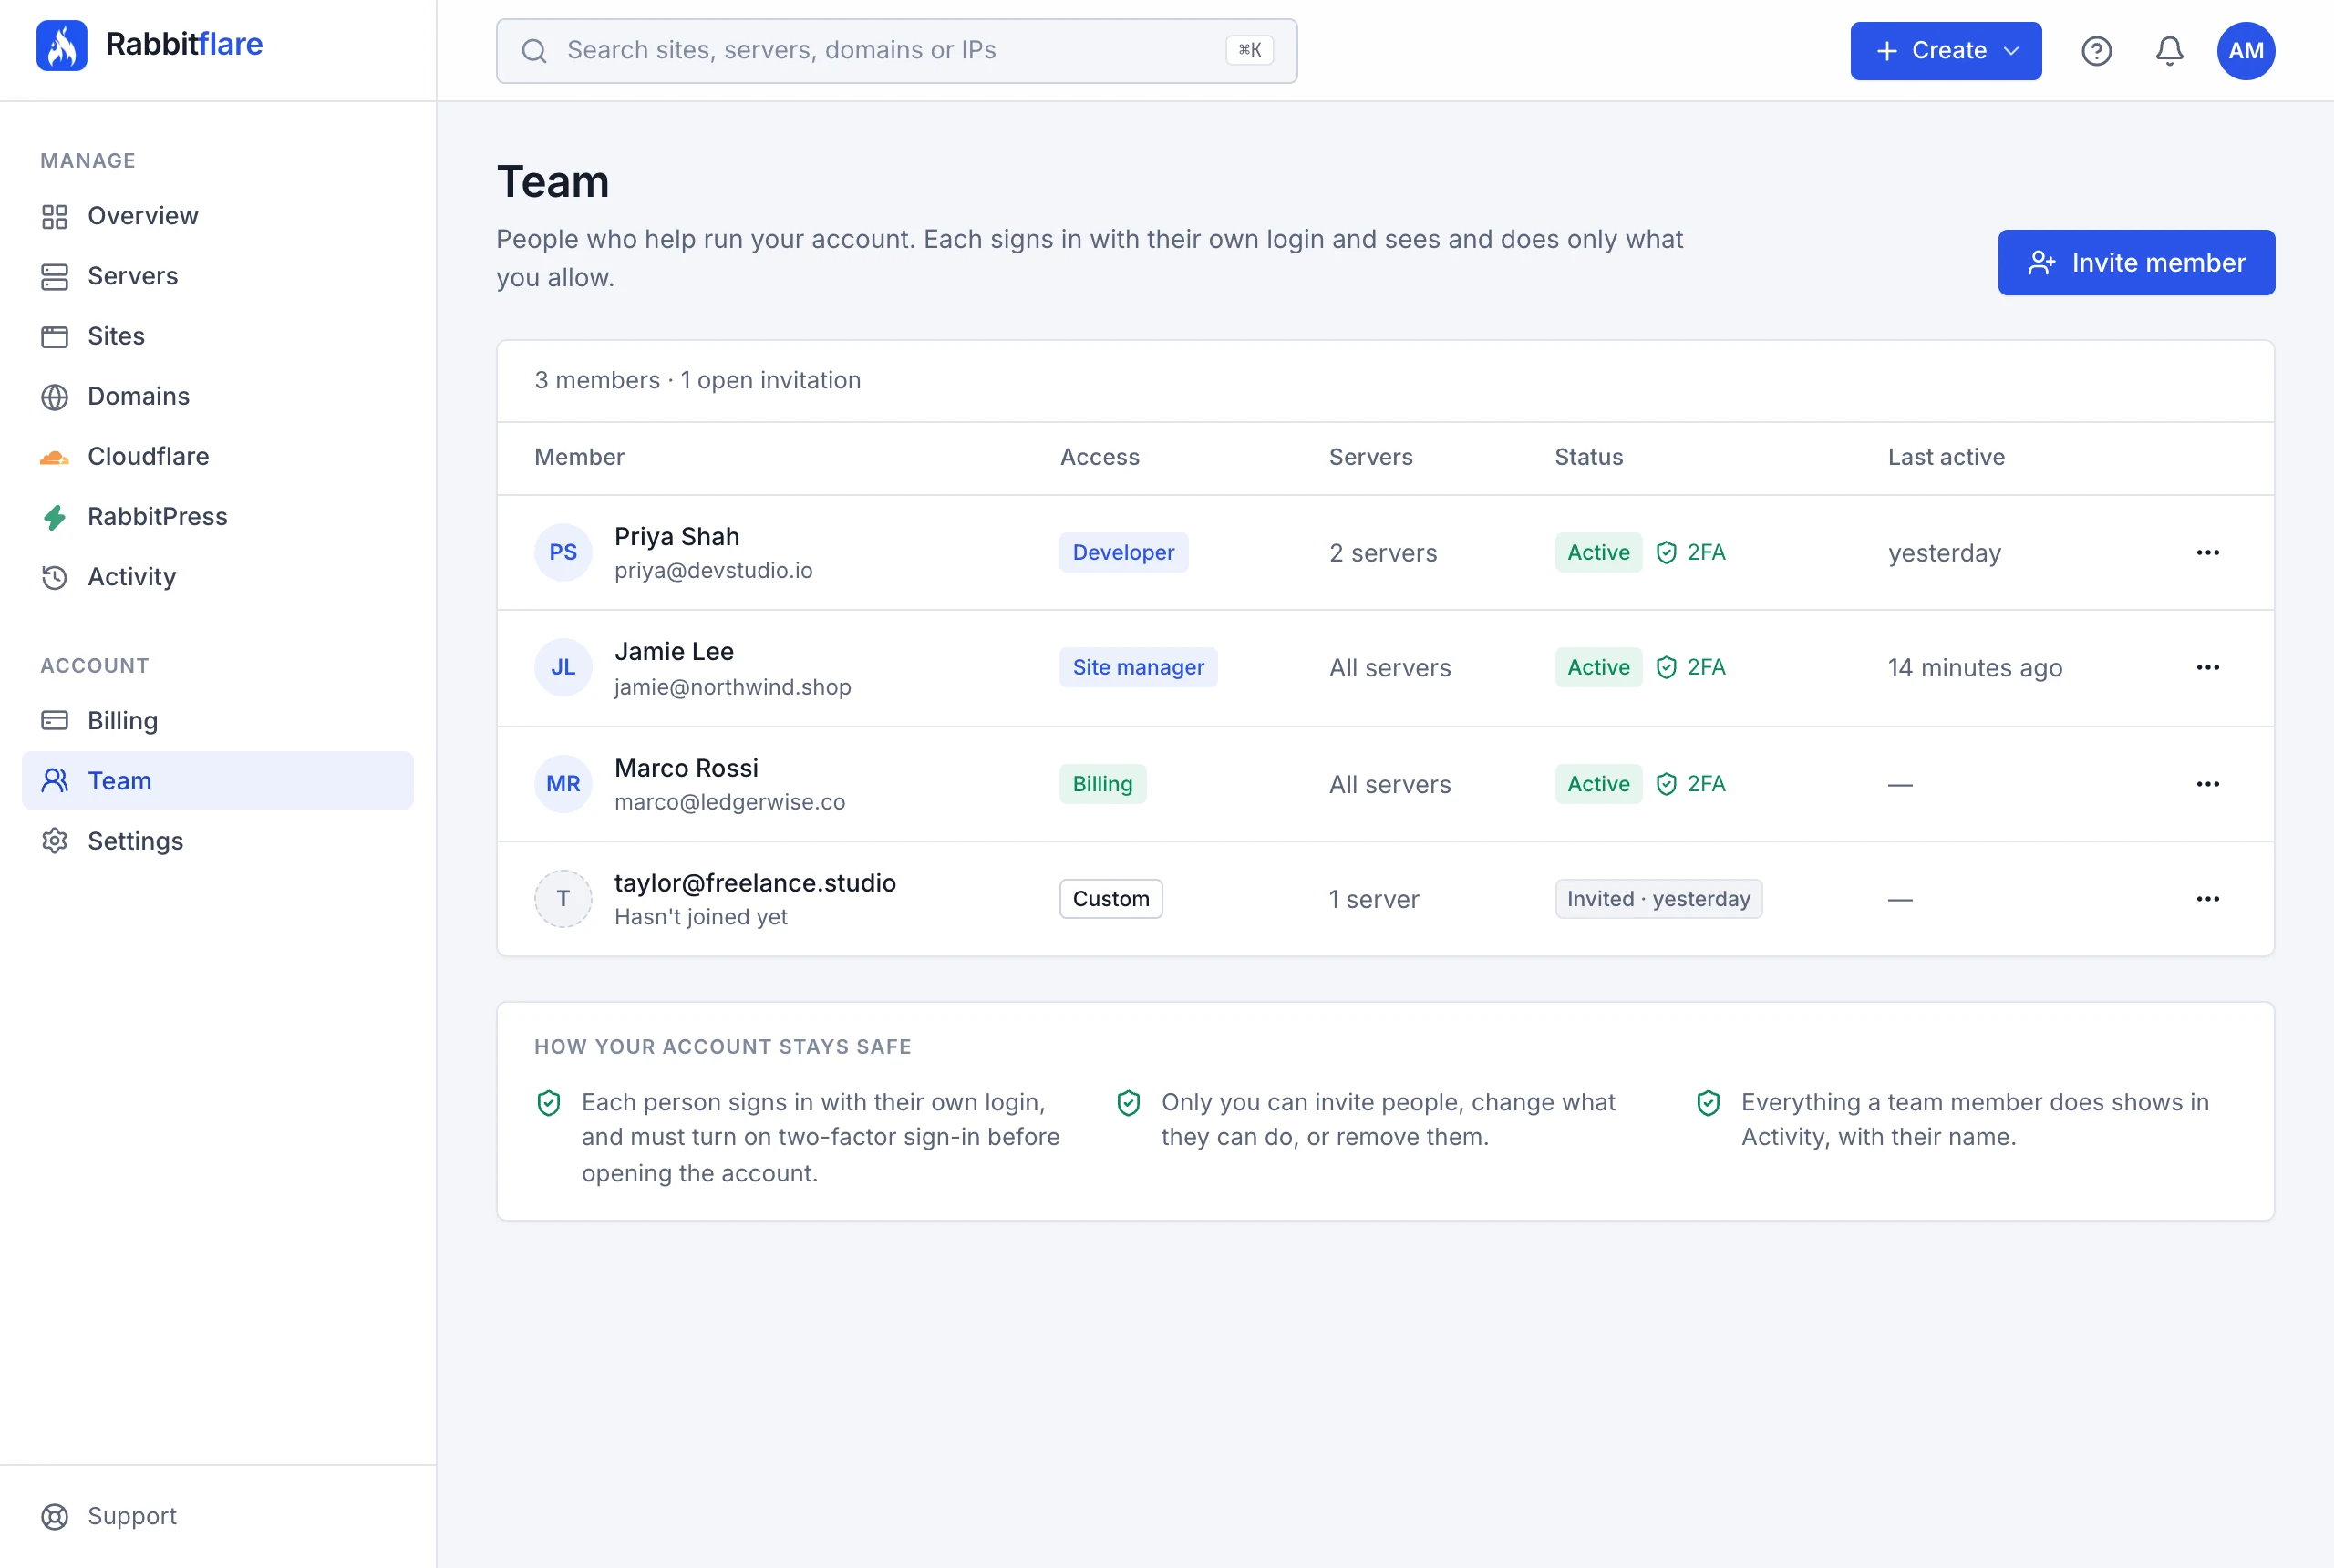Click Jamie Lee's Active status badge

[1597, 667]
